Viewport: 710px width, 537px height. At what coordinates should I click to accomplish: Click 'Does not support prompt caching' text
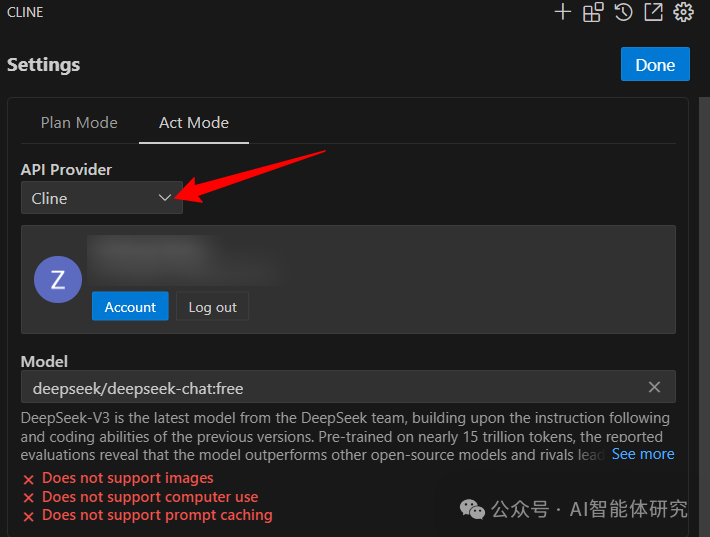[x=157, y=515]
